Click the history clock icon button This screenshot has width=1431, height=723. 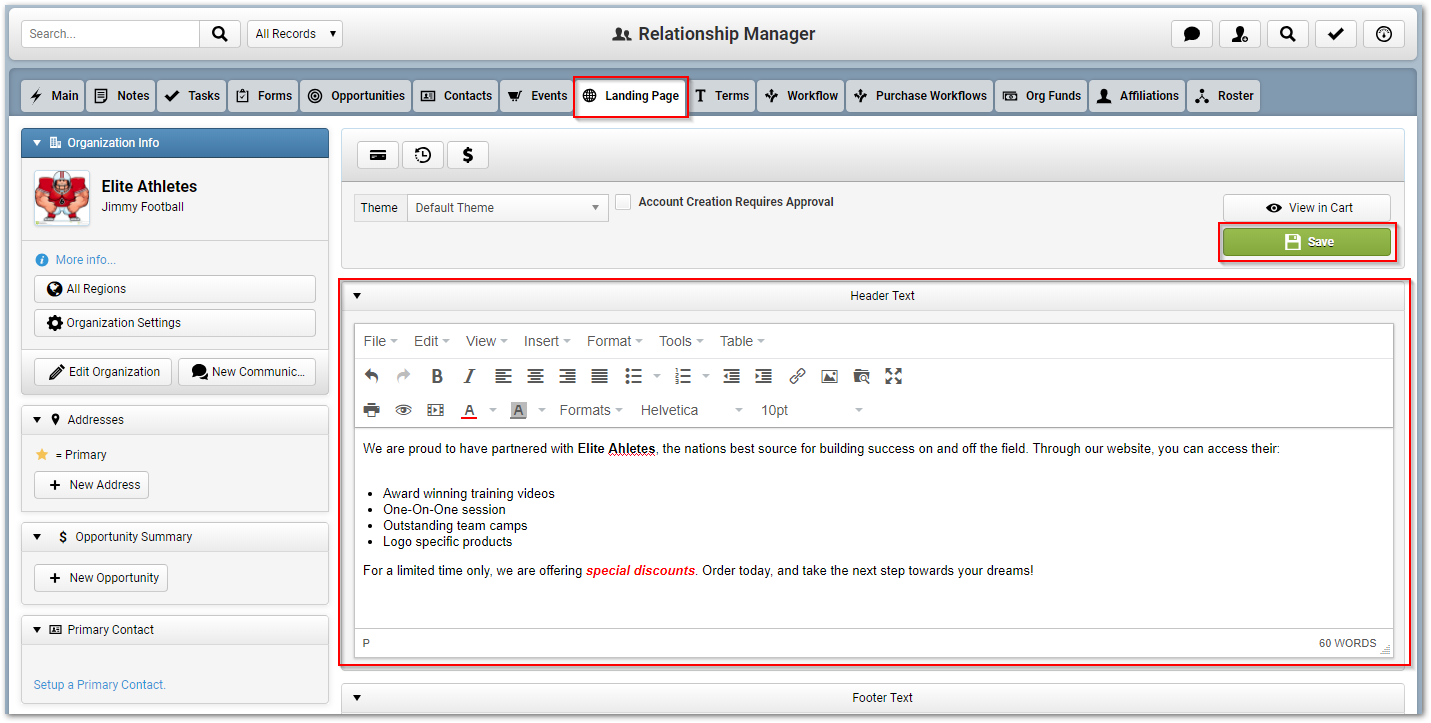tap(423, 155)
